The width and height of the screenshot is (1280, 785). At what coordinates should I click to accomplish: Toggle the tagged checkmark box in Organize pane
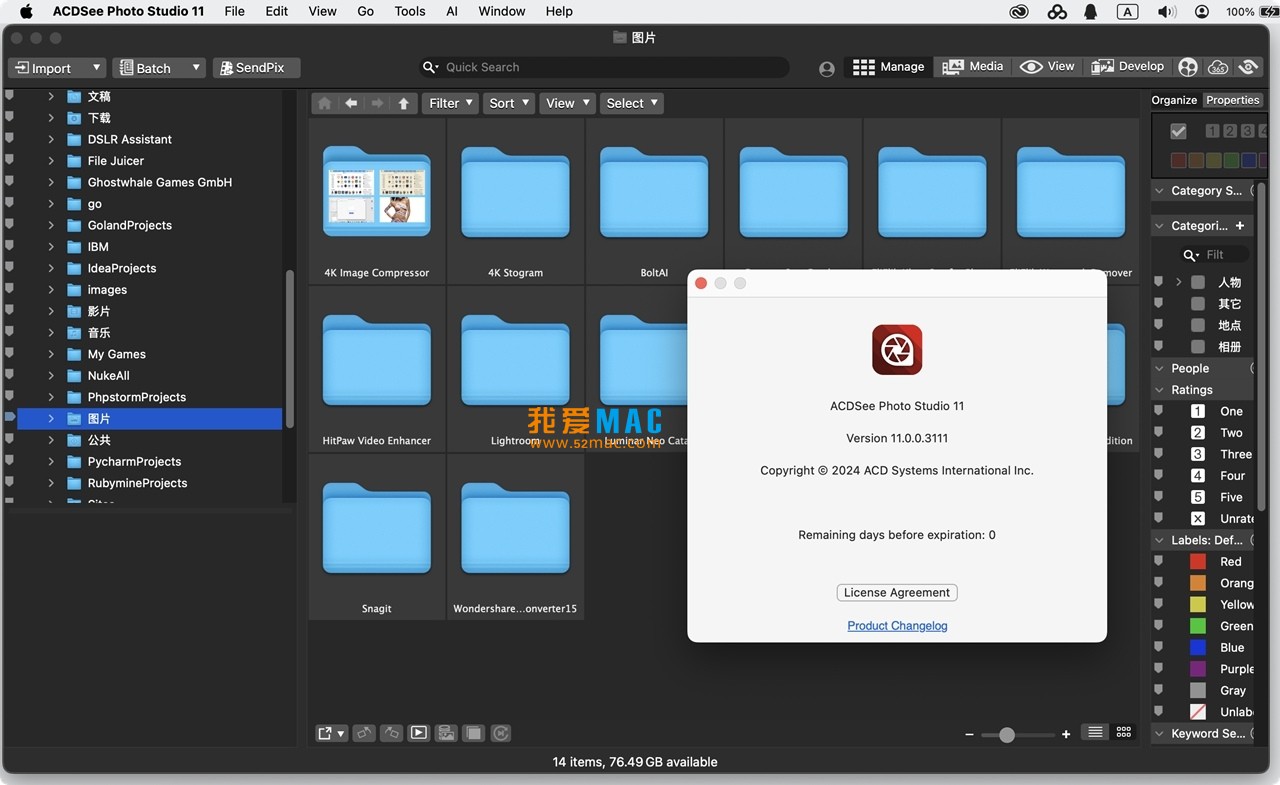1178,131
